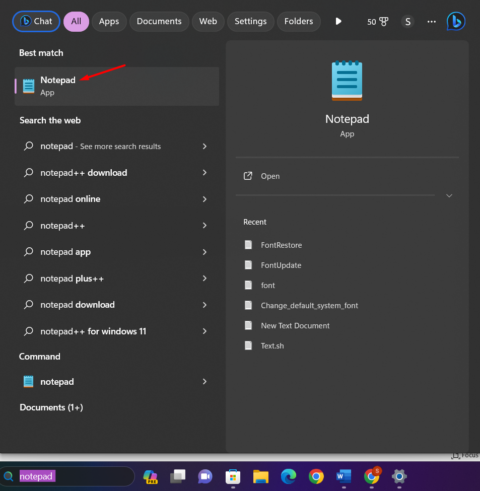Open the S account avatar
The width and height of the screenshot is (480, 491).
tap(408, 22)
